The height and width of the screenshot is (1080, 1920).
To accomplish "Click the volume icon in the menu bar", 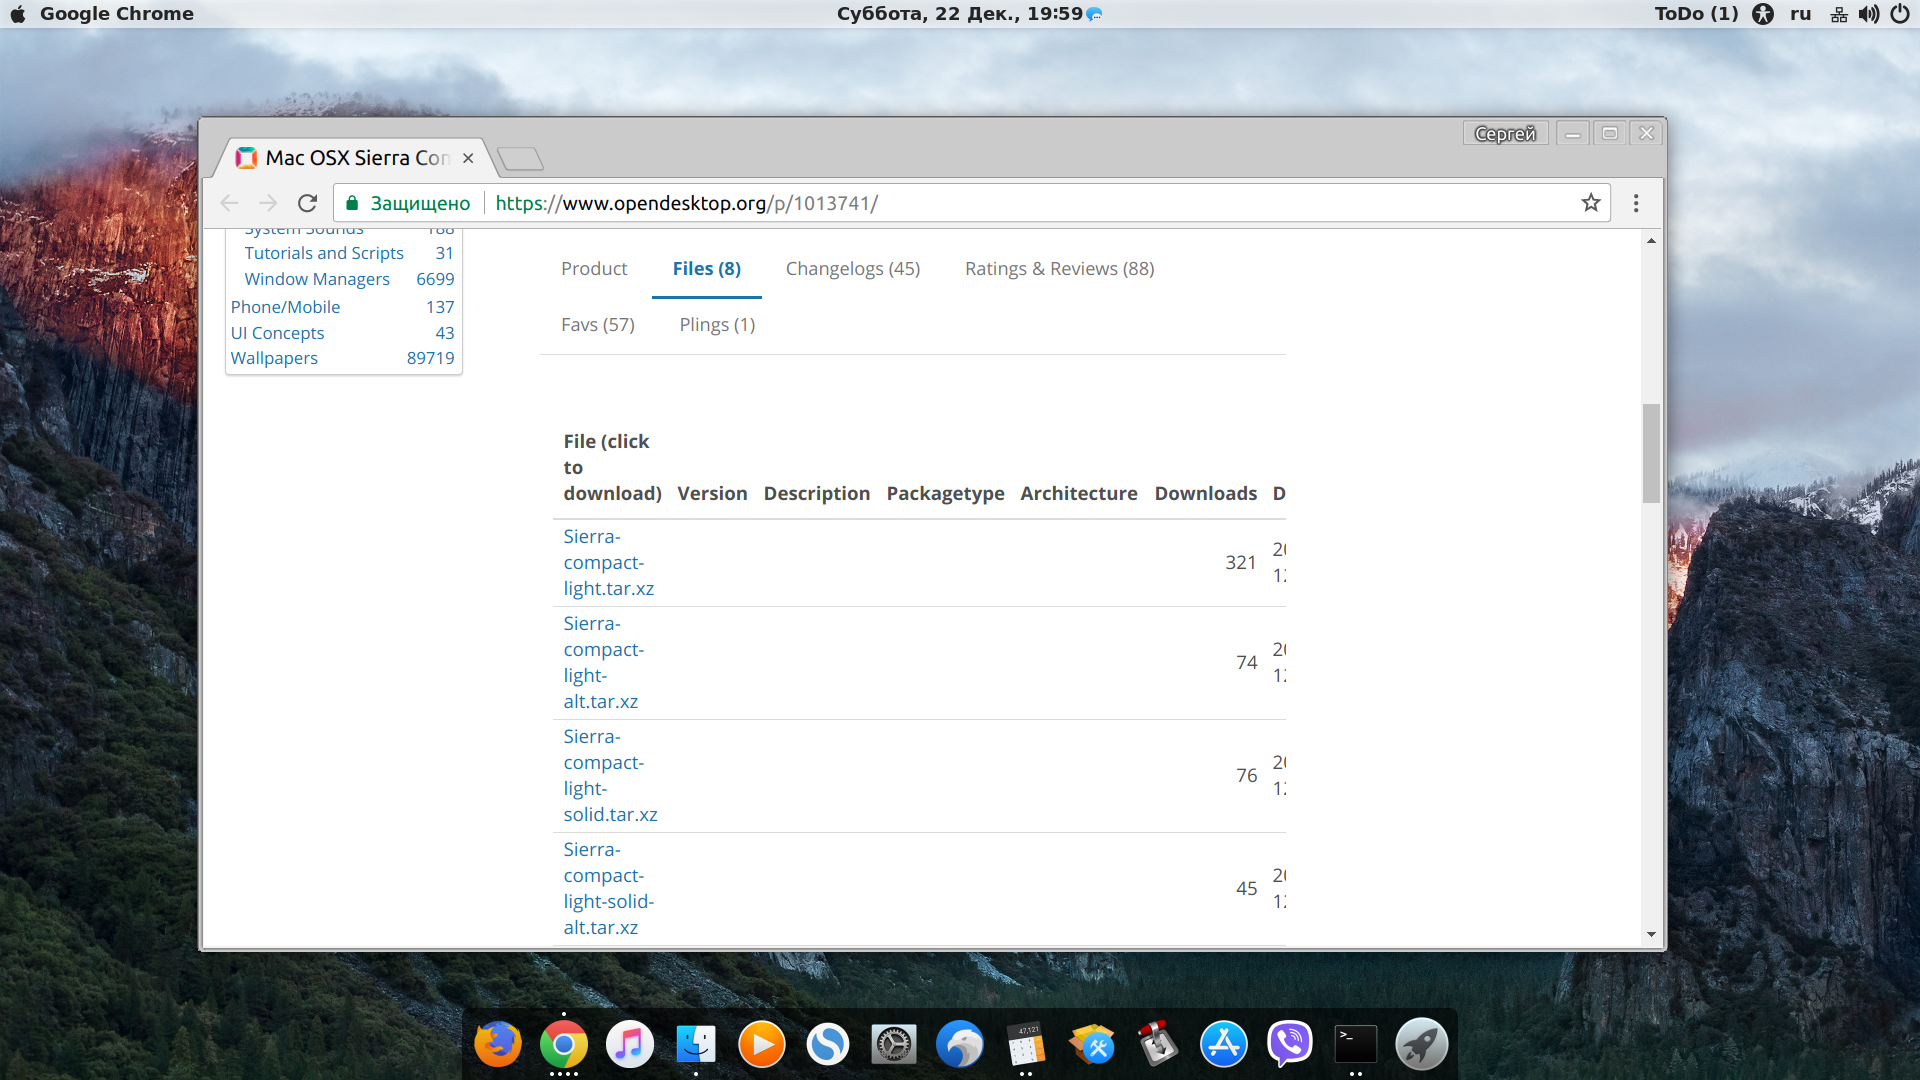I will pyautogui.click(x=1868, y=14).
